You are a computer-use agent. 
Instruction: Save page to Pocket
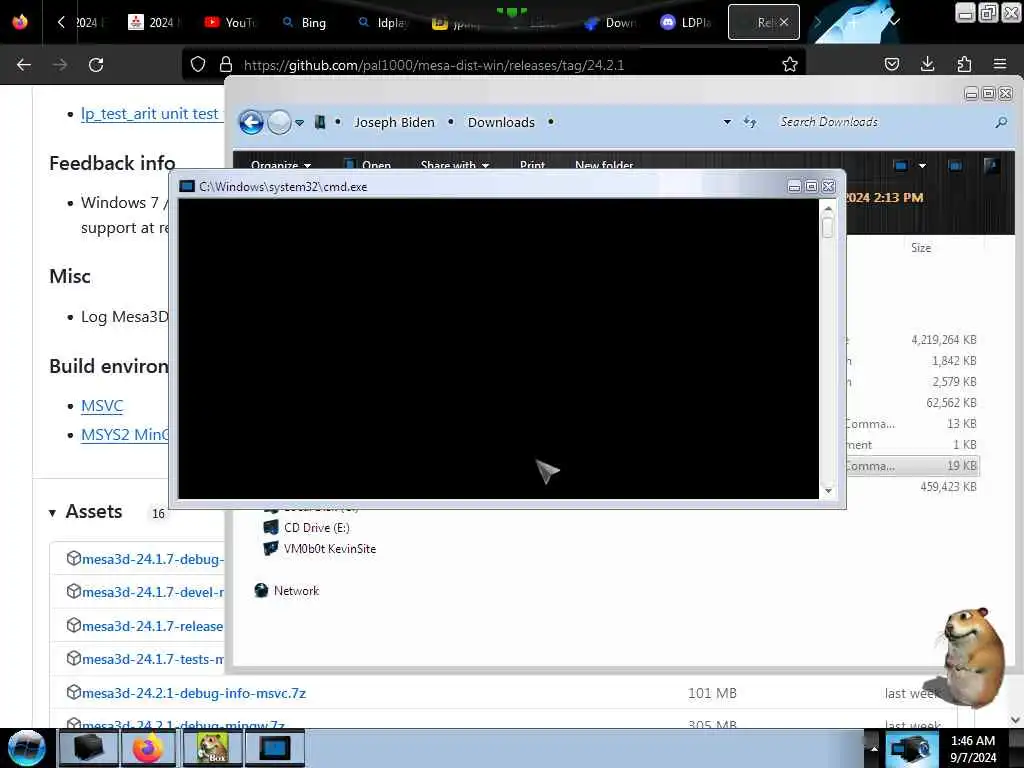(891, 64)
